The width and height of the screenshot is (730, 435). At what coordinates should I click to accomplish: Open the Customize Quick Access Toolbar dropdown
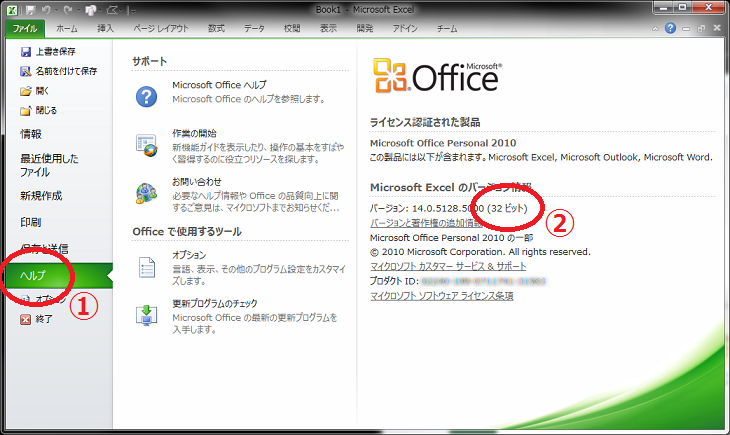coord(133,10)
